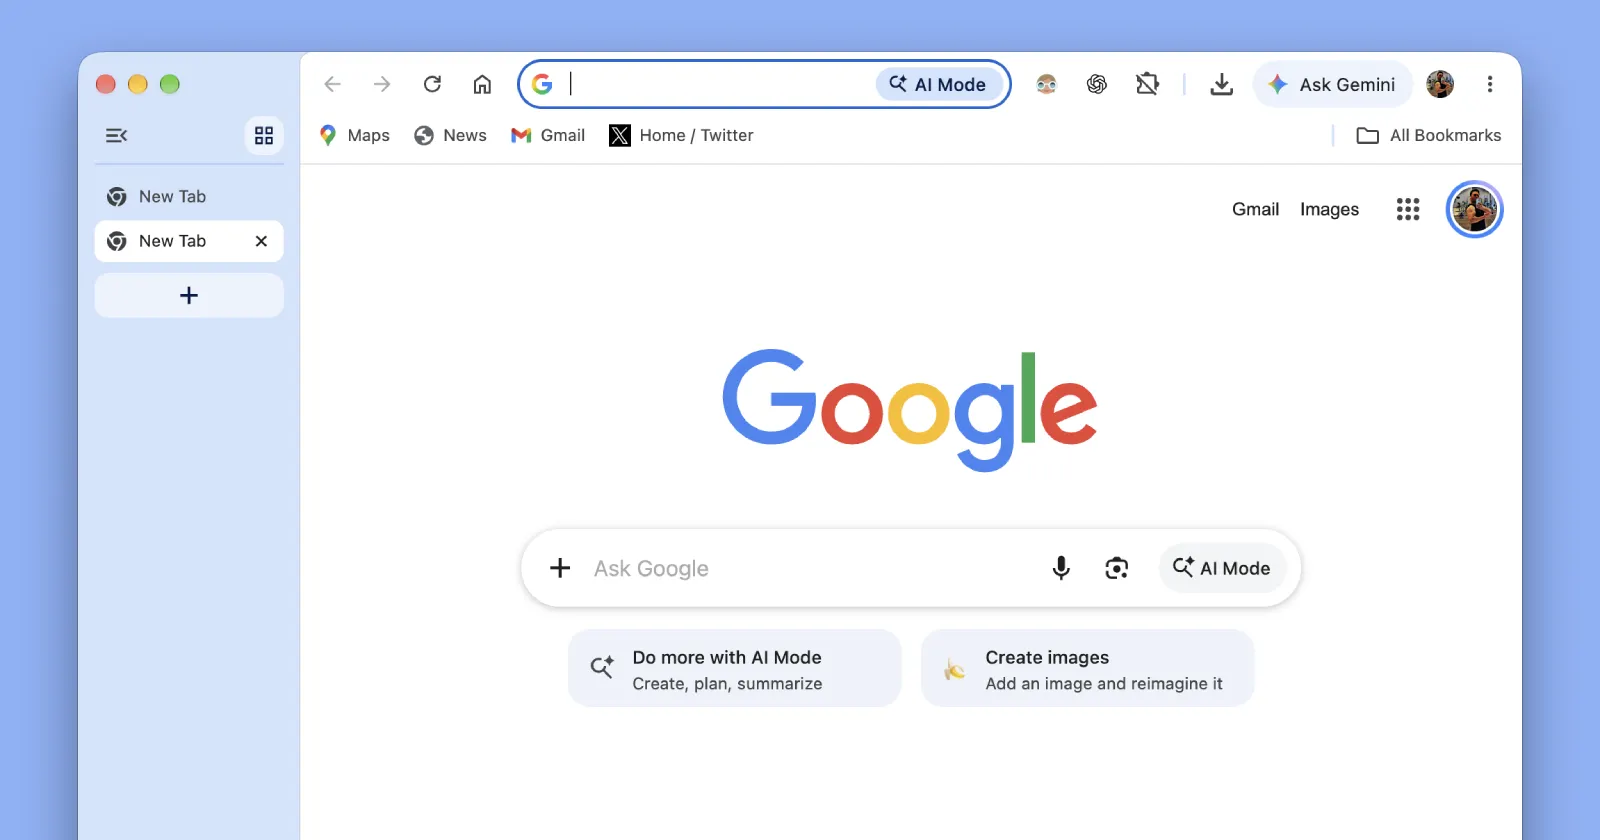Reload the page with the refresh icon
Viewport: 1600px width, 840px height.
(x=432, y=84)
